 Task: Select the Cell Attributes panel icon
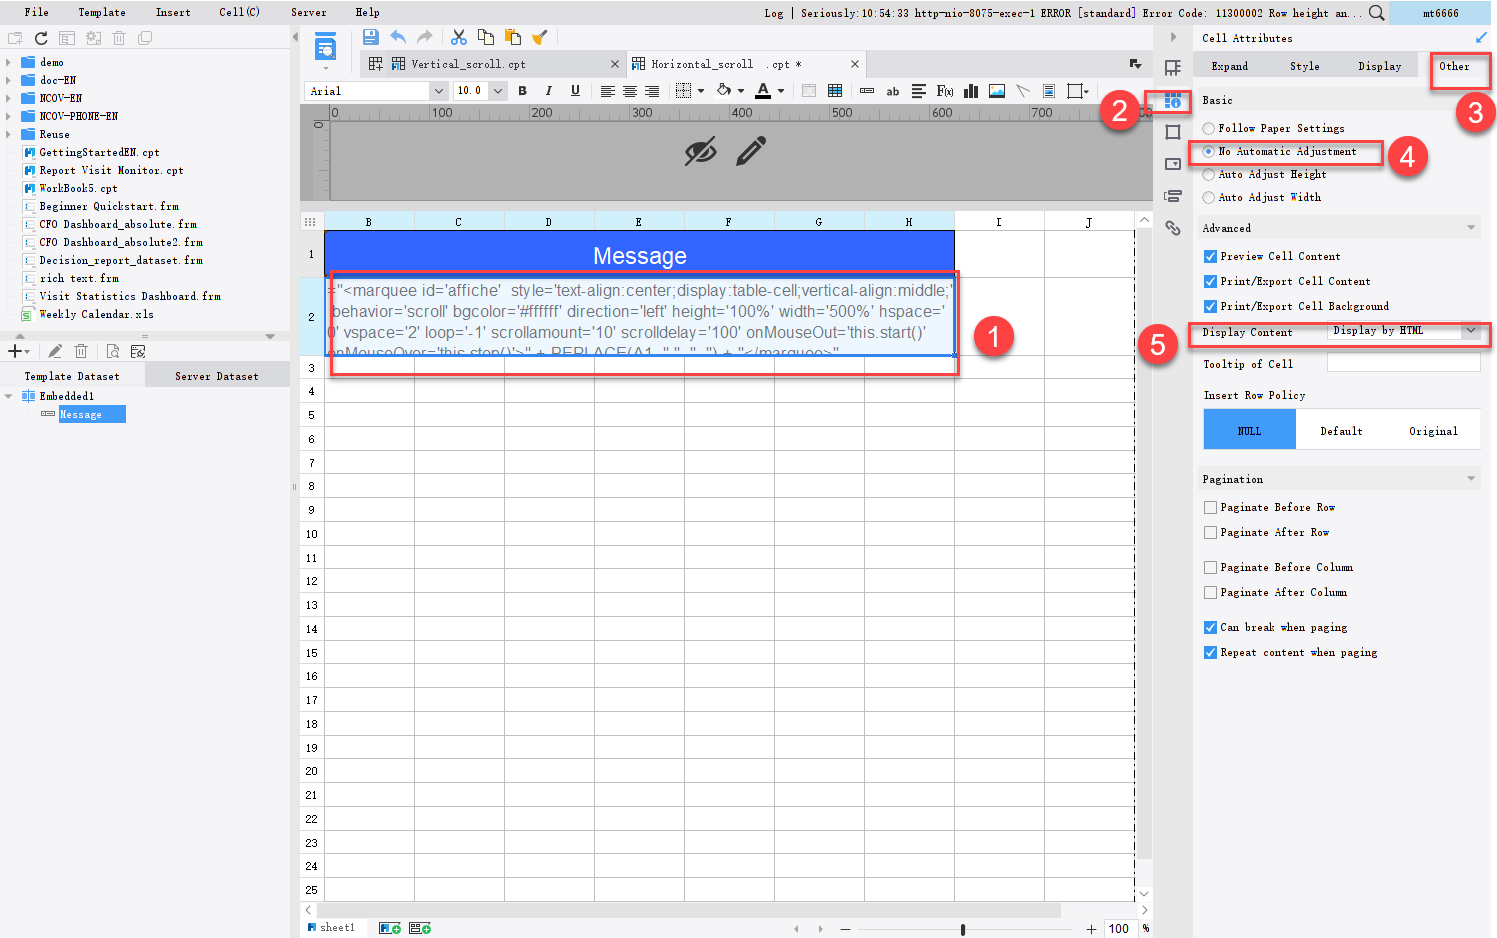(1171, 100)
